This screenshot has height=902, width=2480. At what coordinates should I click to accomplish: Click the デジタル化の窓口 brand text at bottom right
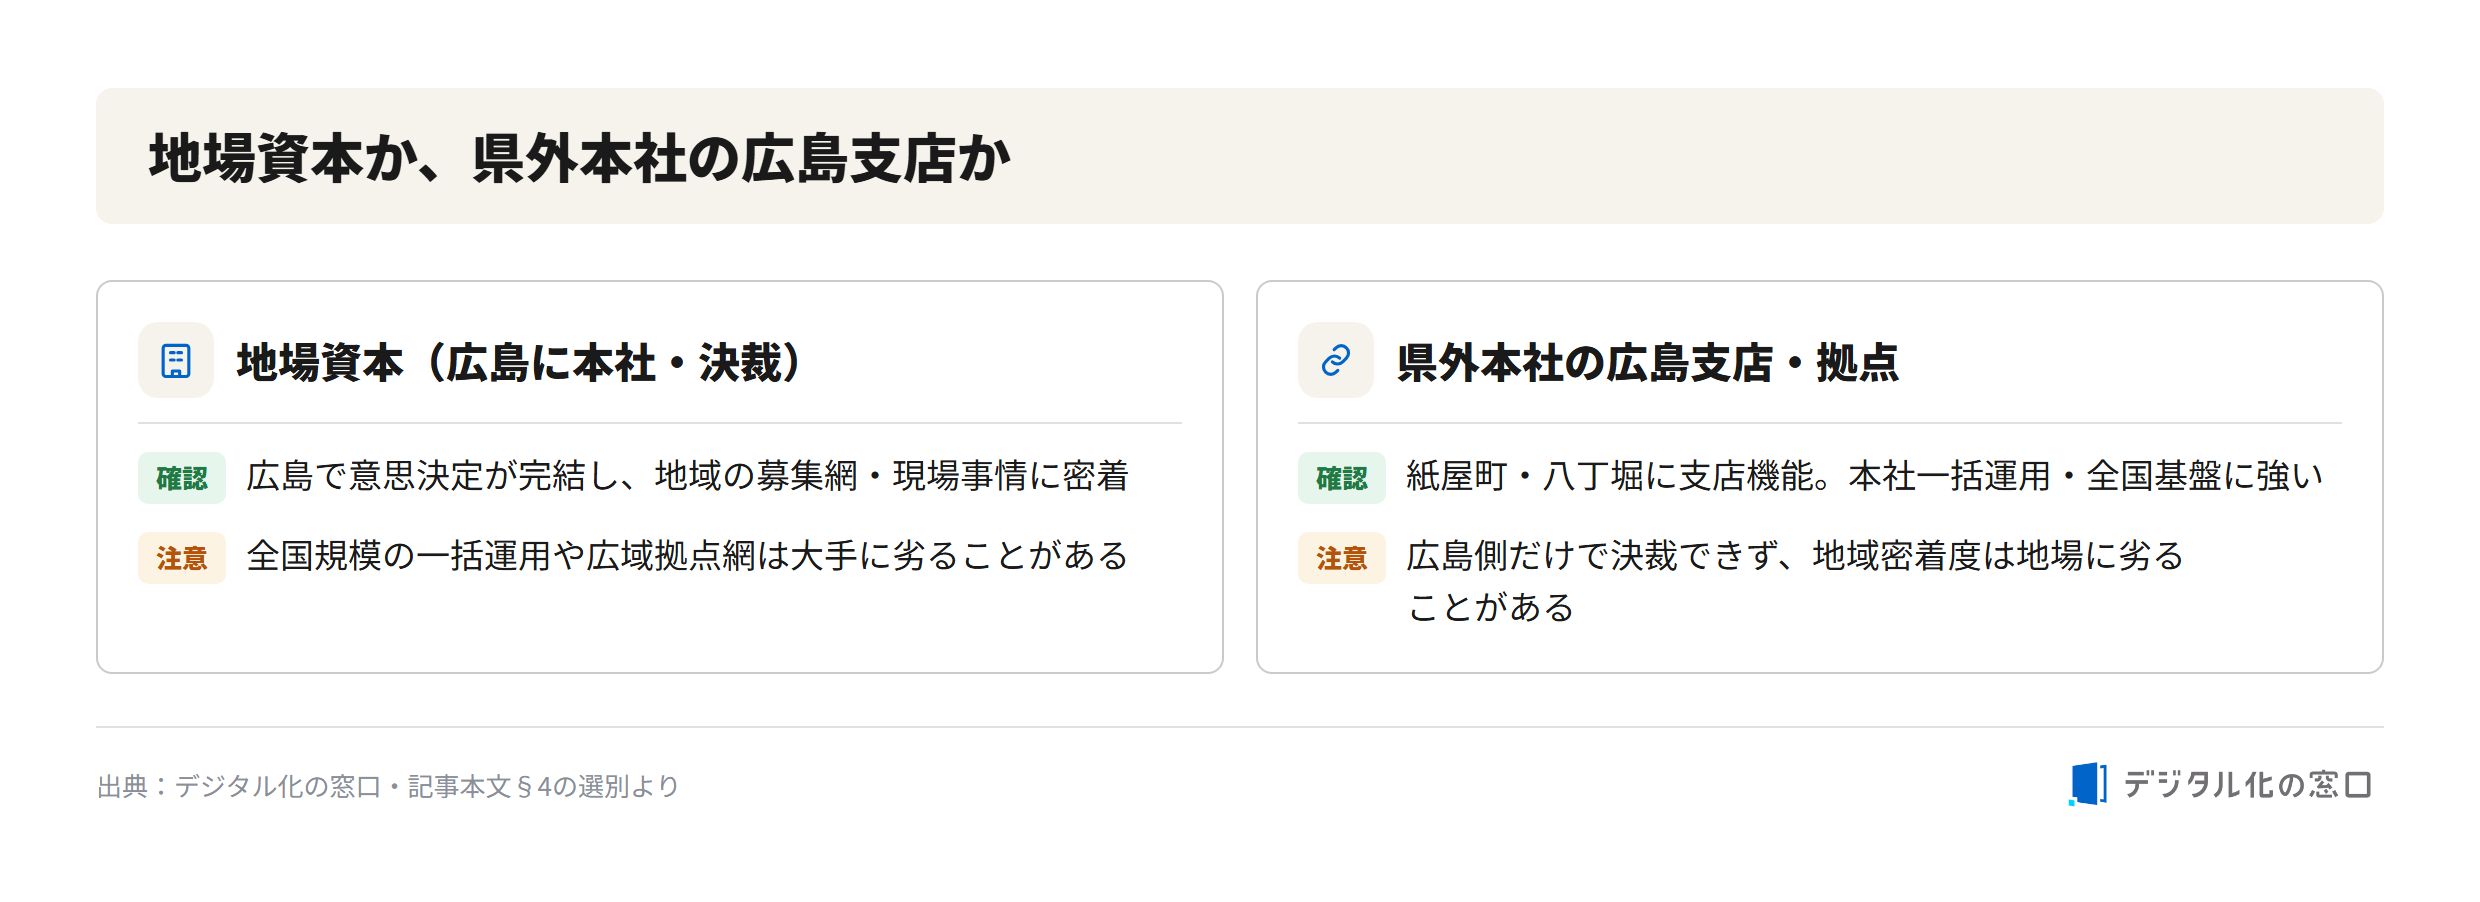point(2247,785)
